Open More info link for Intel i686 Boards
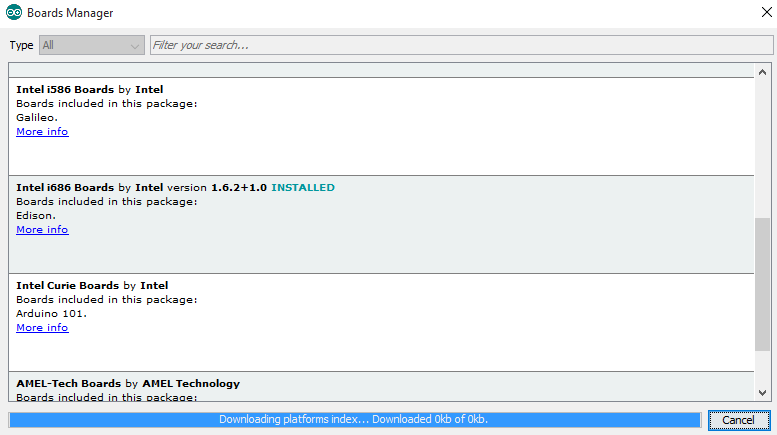Viewport: 777px width, 435px height. point(42,229)
